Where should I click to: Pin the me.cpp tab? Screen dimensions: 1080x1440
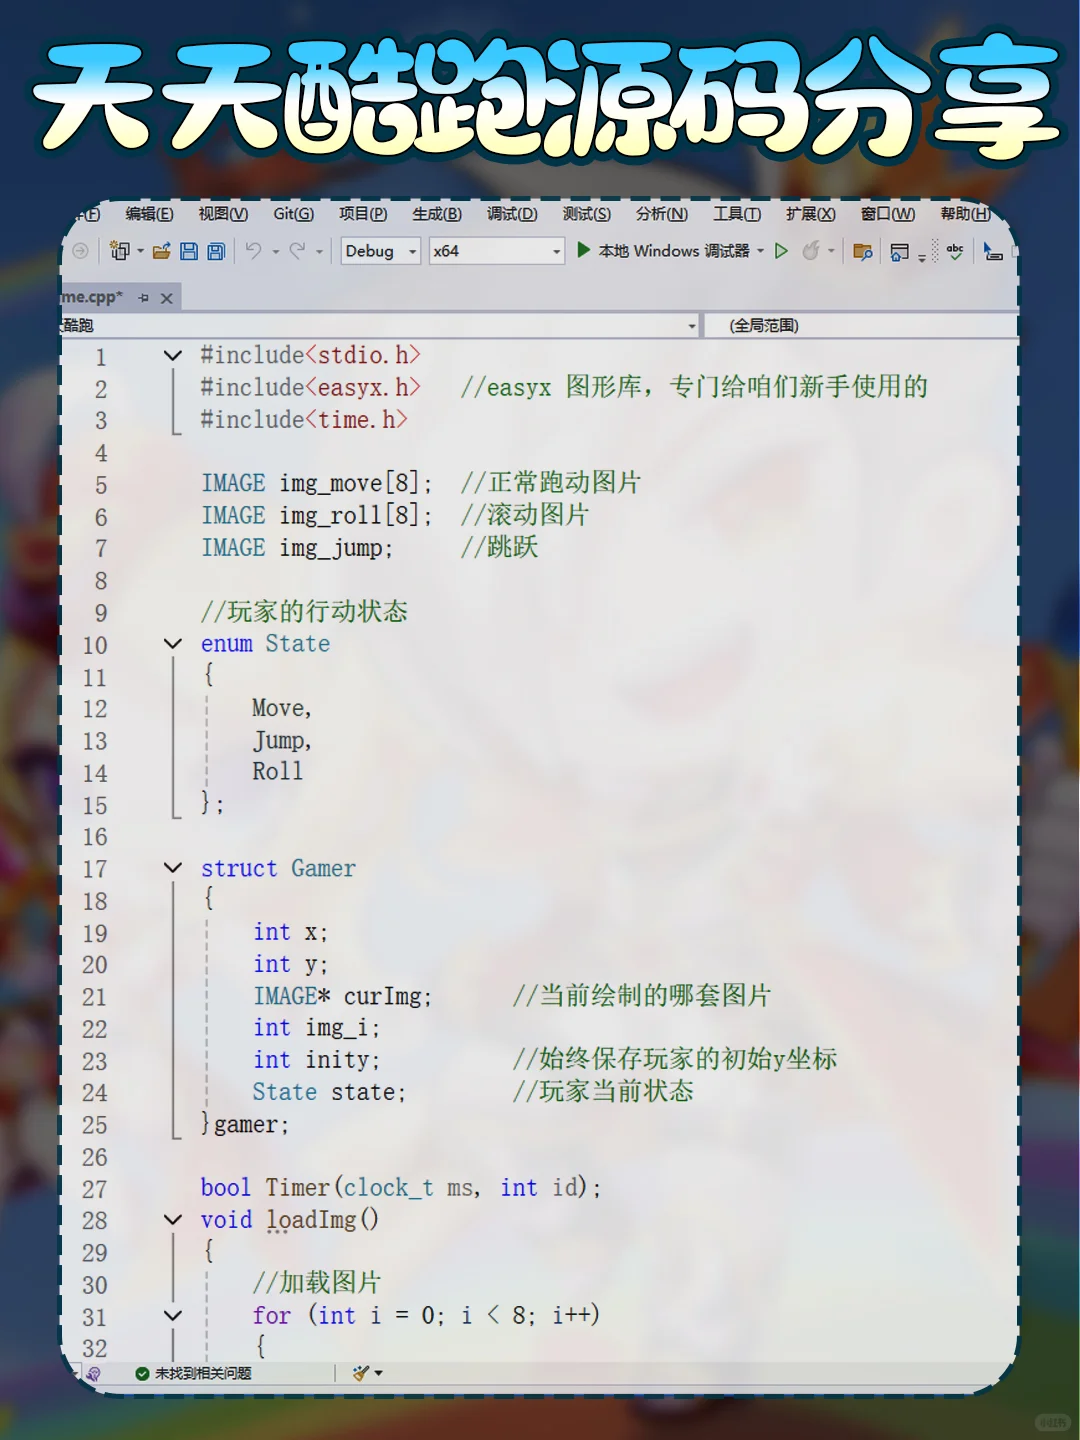[x=143, y=298]
